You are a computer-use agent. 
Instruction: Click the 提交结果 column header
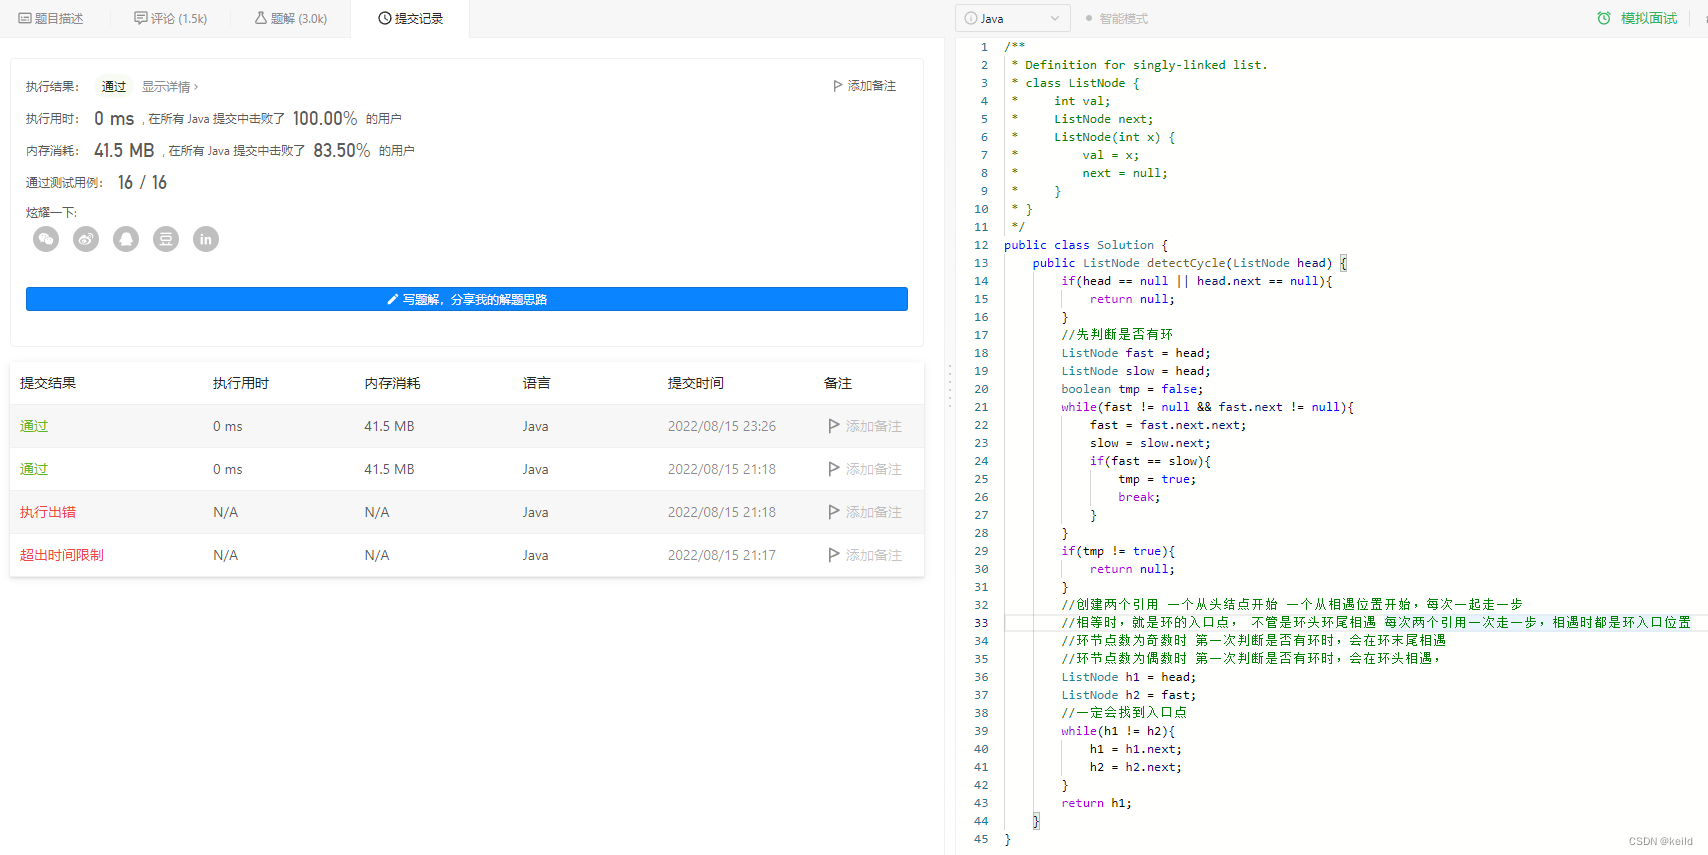pos(48,383)
